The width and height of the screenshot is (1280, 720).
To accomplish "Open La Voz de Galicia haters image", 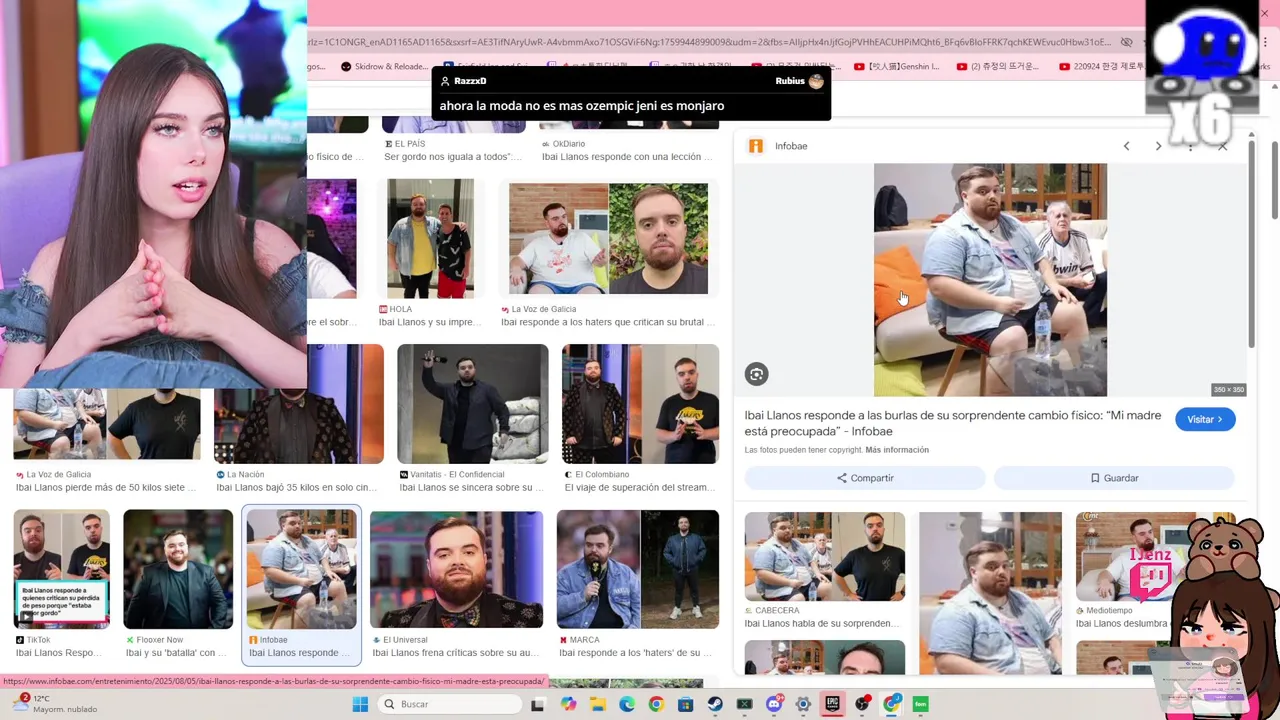I will click(x=608, y=239).
